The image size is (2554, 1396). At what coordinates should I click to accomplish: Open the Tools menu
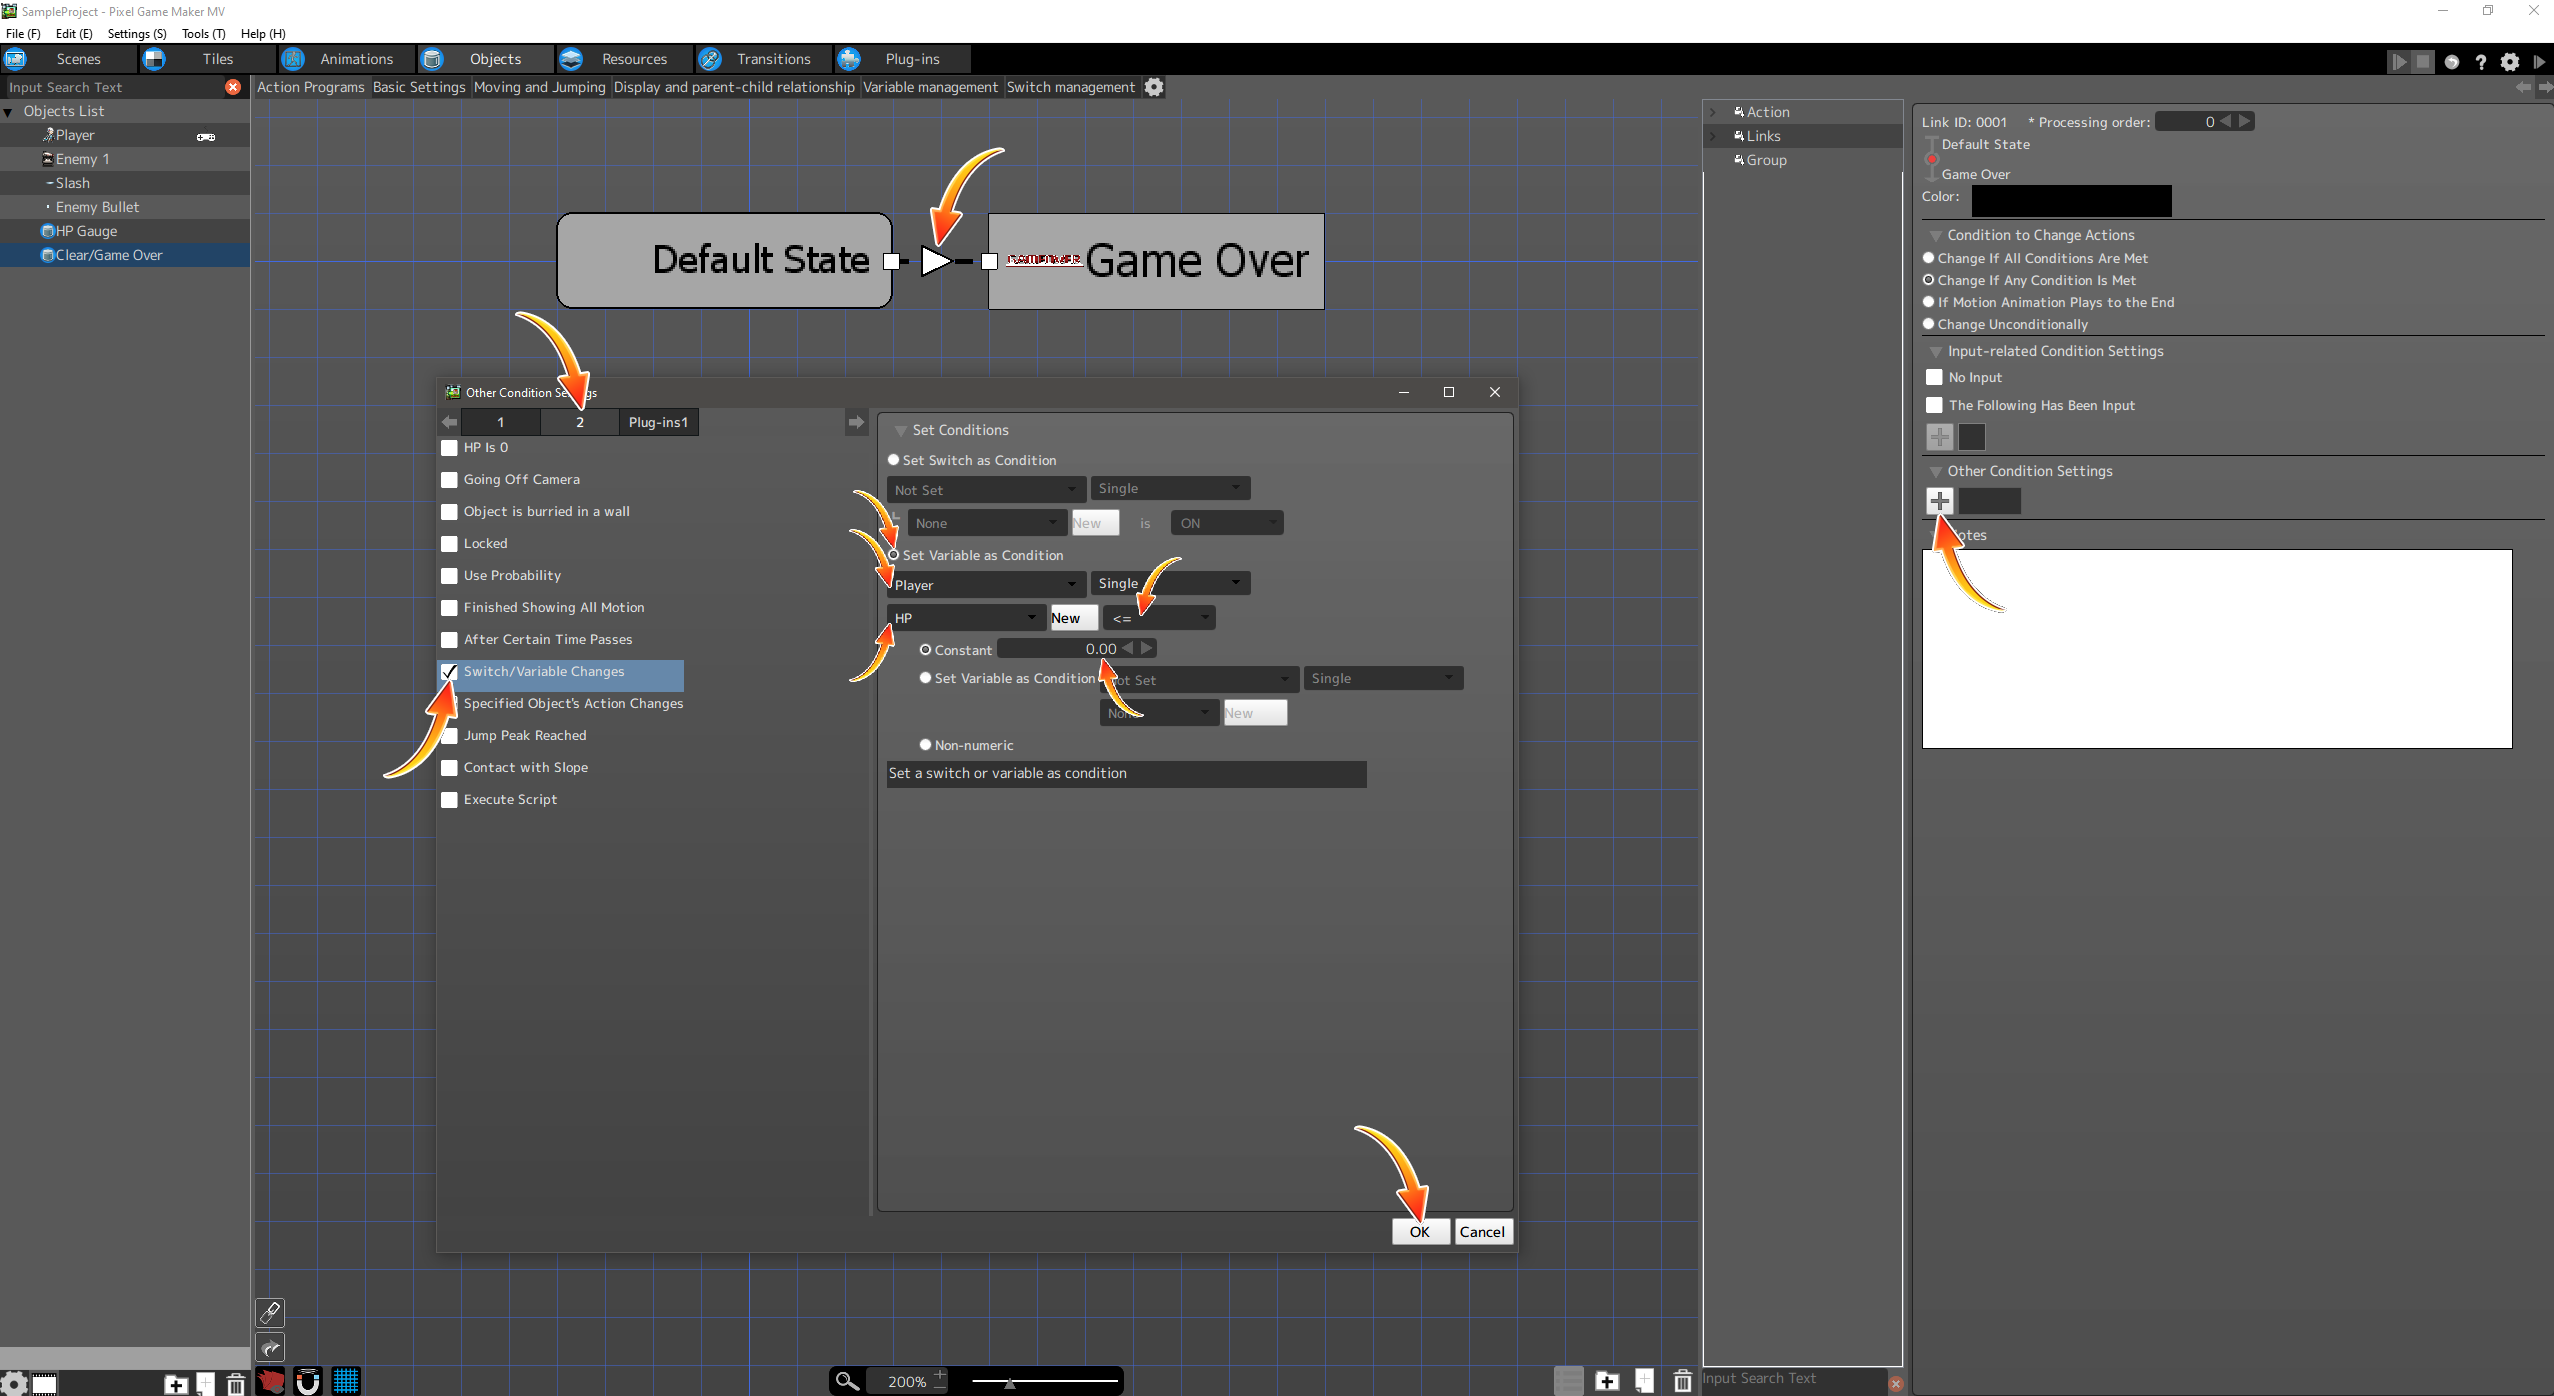(x=203, y=33)
